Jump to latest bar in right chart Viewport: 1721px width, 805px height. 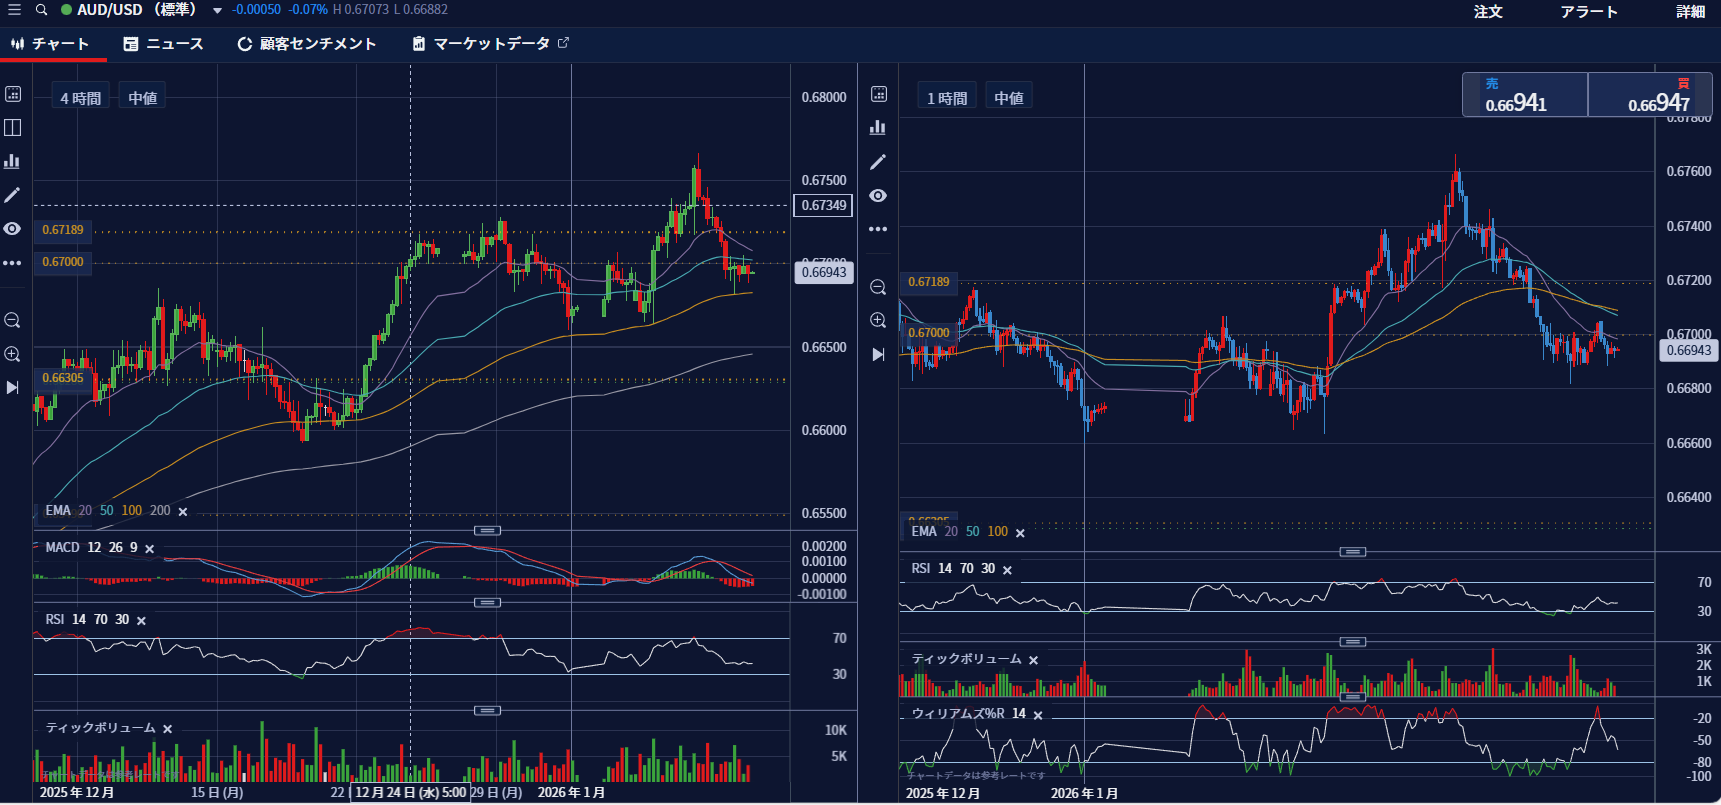point(878,355)
